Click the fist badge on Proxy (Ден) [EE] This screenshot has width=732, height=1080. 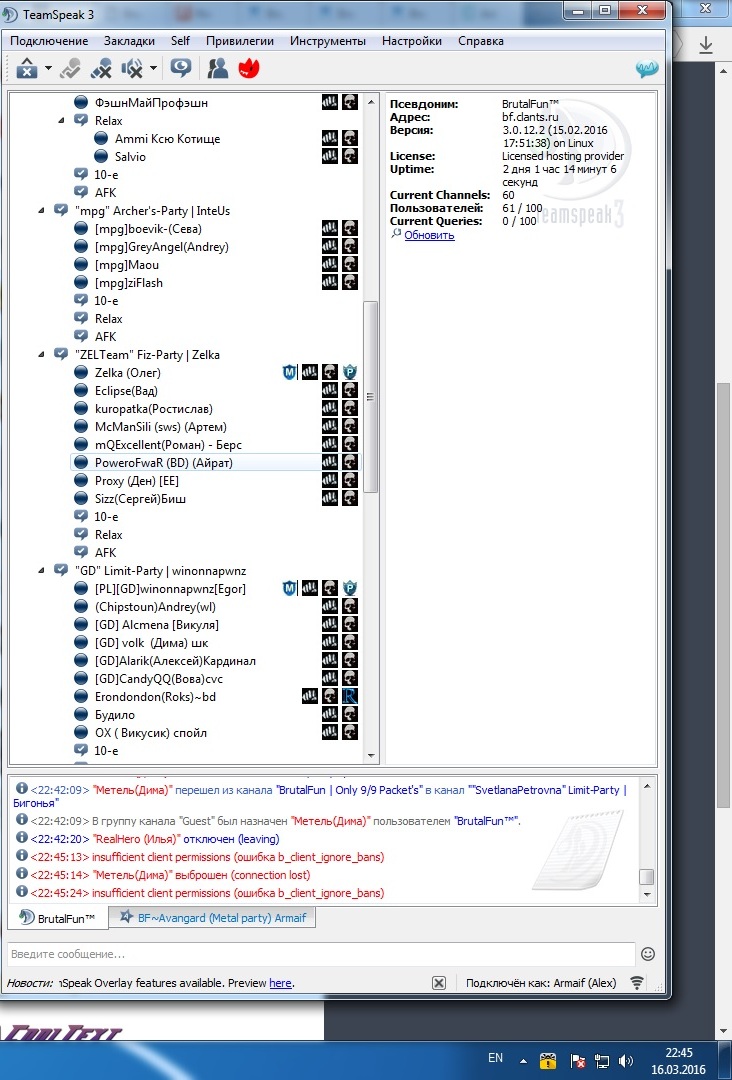(330, 480)
